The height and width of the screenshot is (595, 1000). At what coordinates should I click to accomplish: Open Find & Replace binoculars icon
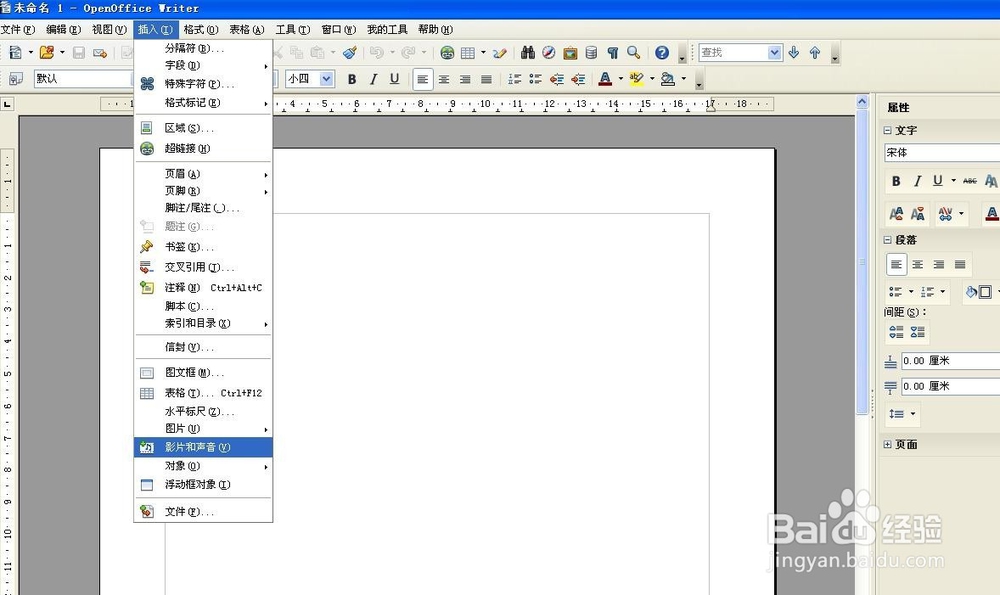coord(527,52)
